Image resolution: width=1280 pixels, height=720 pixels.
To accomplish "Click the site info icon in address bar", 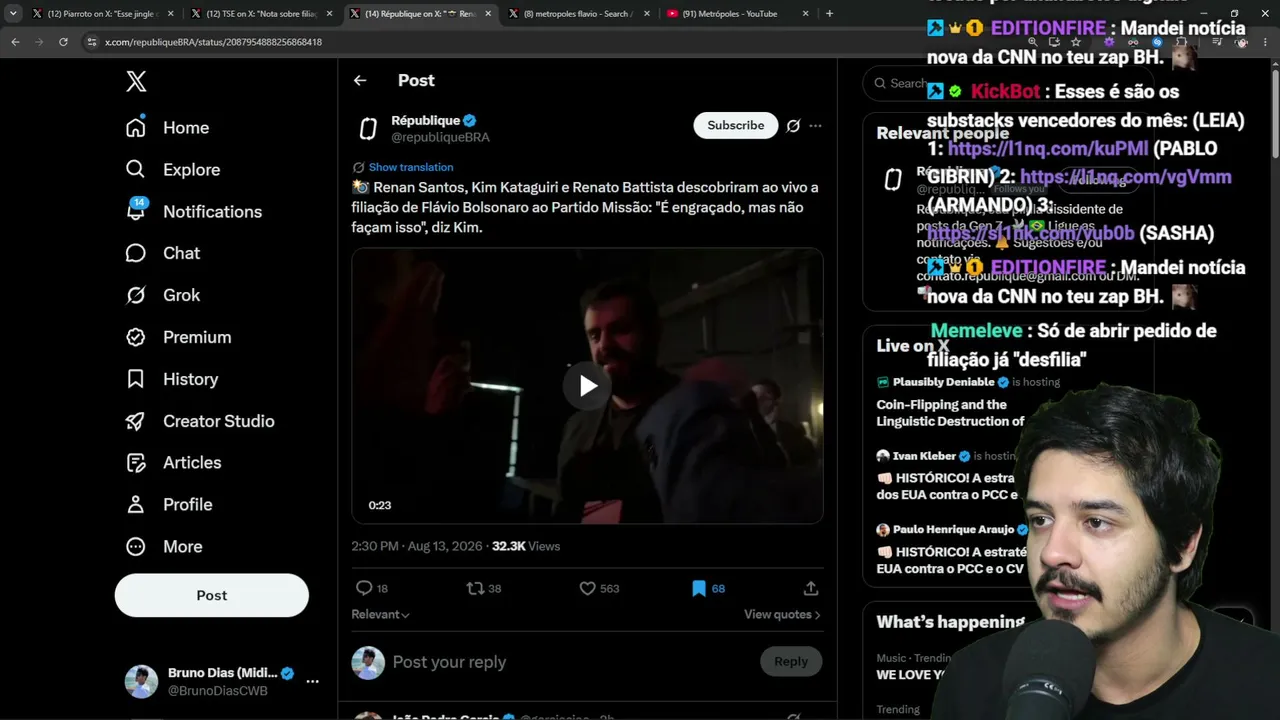I will click(x=91, y=42).
